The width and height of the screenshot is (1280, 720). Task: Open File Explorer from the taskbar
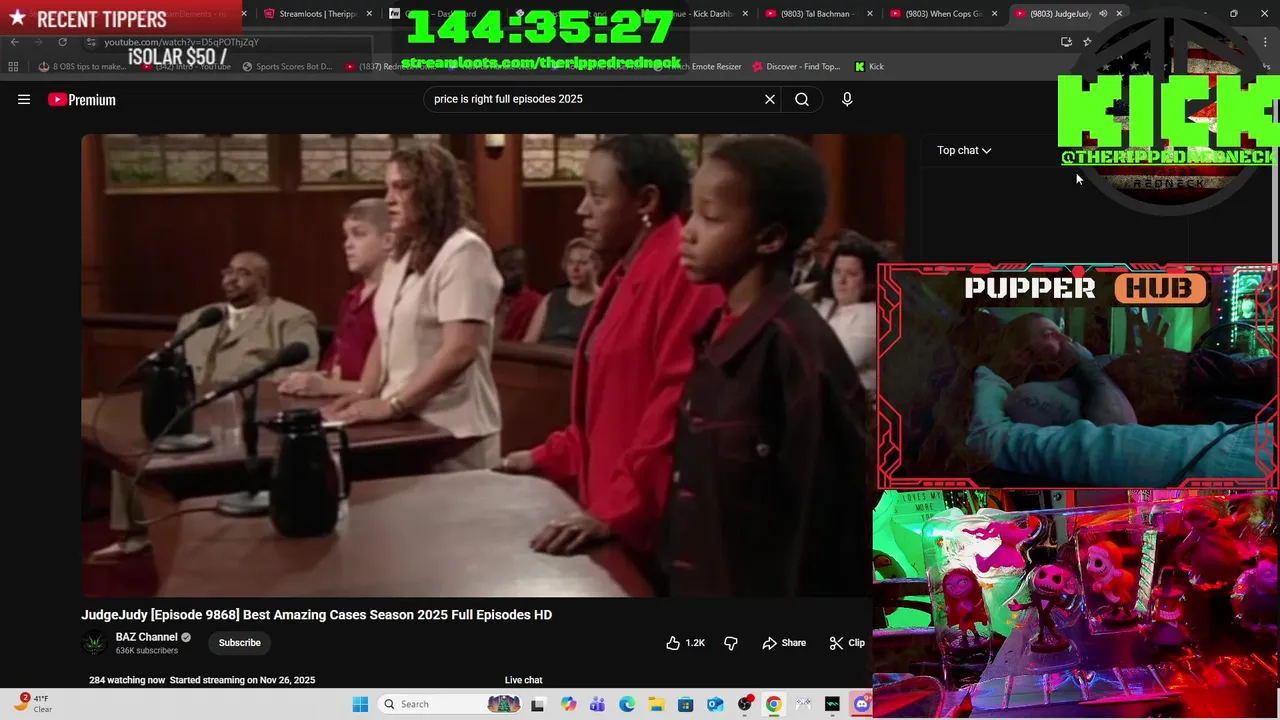655,704
